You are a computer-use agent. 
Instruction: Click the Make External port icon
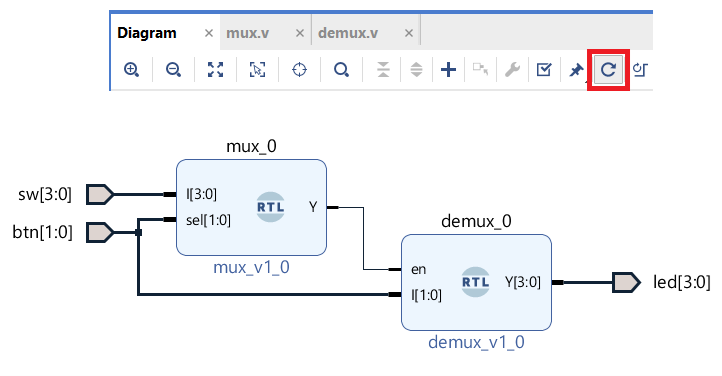click(480, 69)
